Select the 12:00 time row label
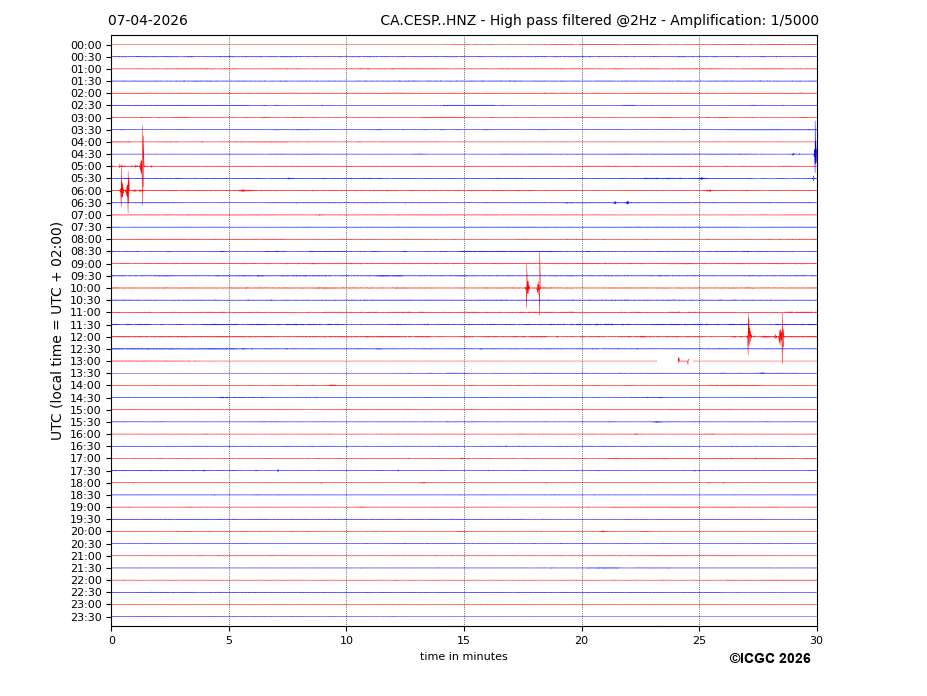927x696 pixels. [86, 337]
